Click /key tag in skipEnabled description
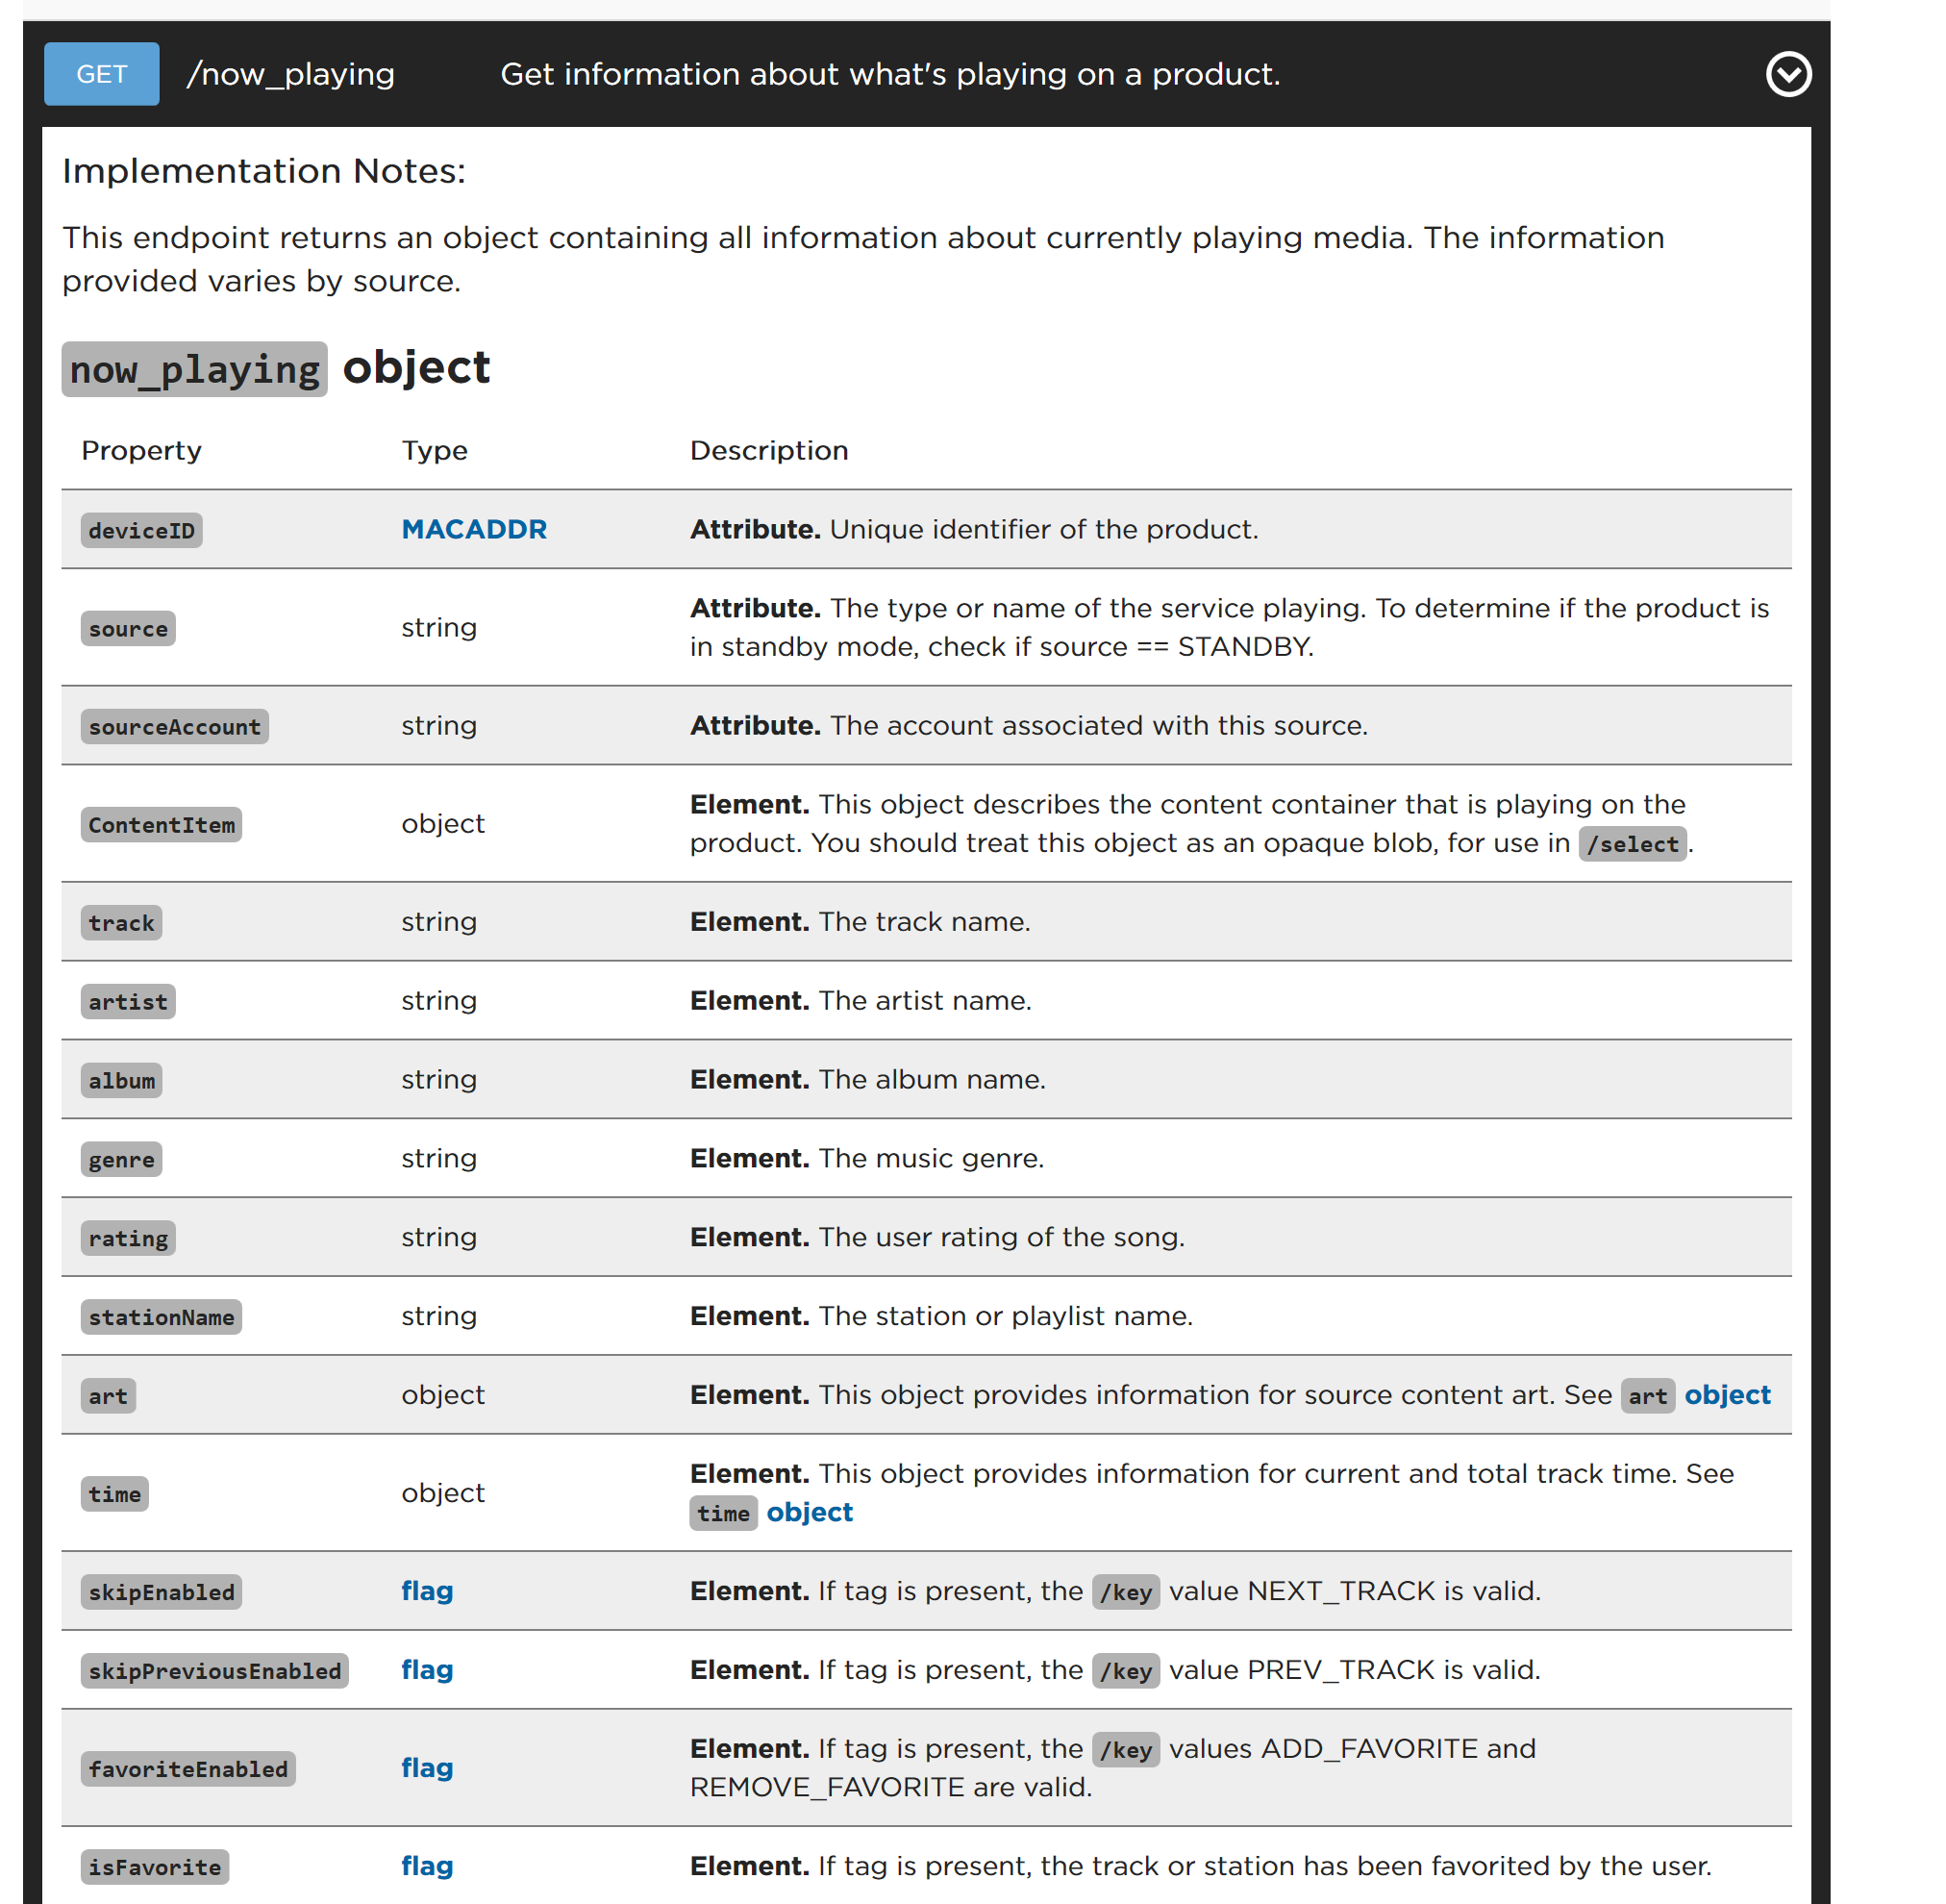The height and width of the screenshot is (1904, 1946). [x=1125, y=1591]
